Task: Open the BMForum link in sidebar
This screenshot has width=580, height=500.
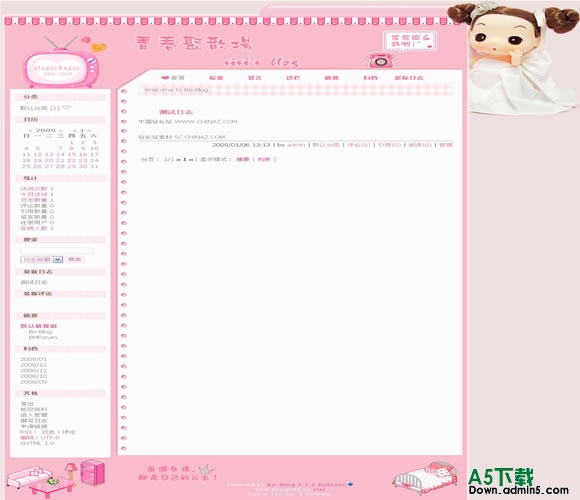Action: [x=43, y=337]
